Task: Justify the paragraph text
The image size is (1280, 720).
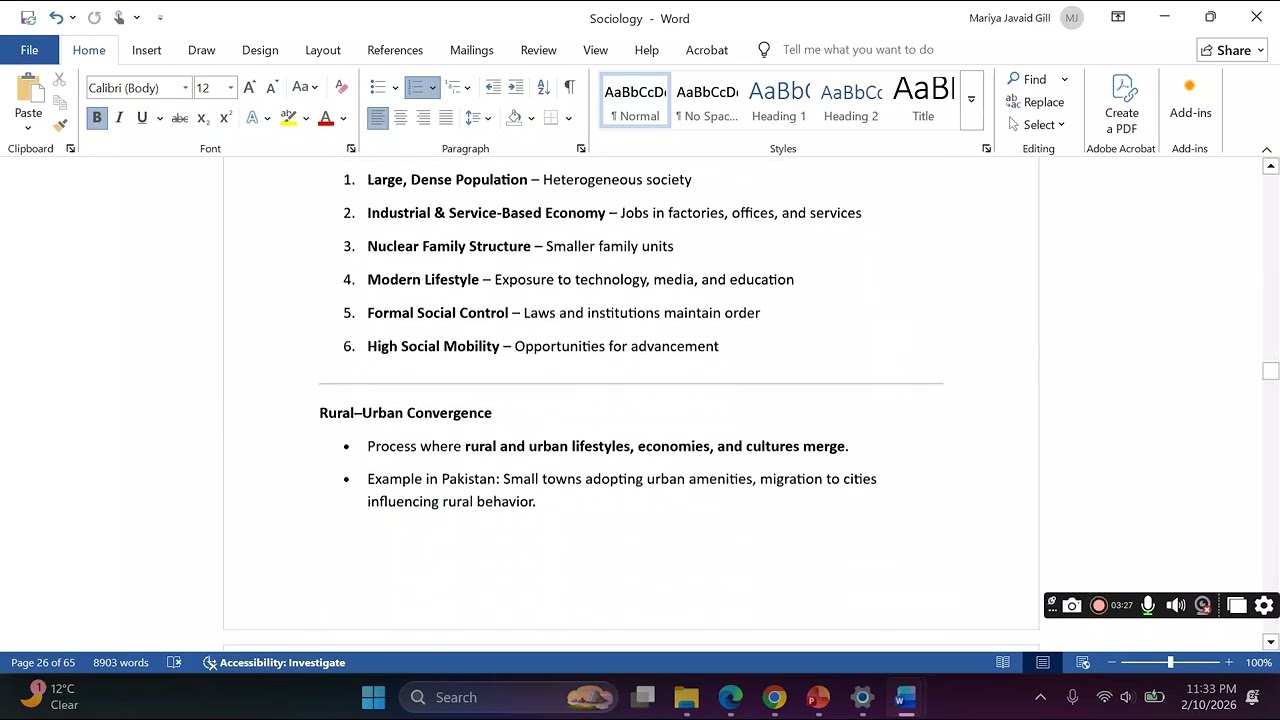Action: click(x=446, y=118)
